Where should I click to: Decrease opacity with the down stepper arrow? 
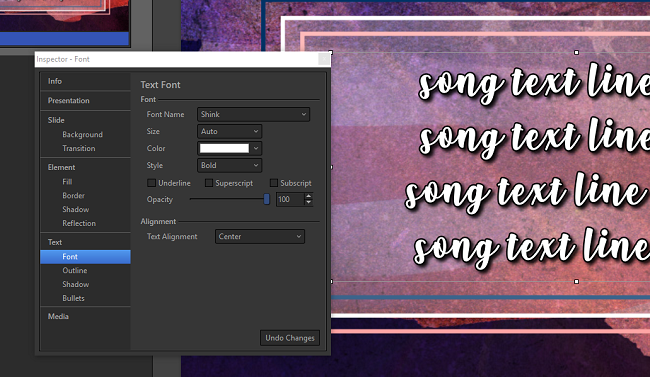pos(308,202)
